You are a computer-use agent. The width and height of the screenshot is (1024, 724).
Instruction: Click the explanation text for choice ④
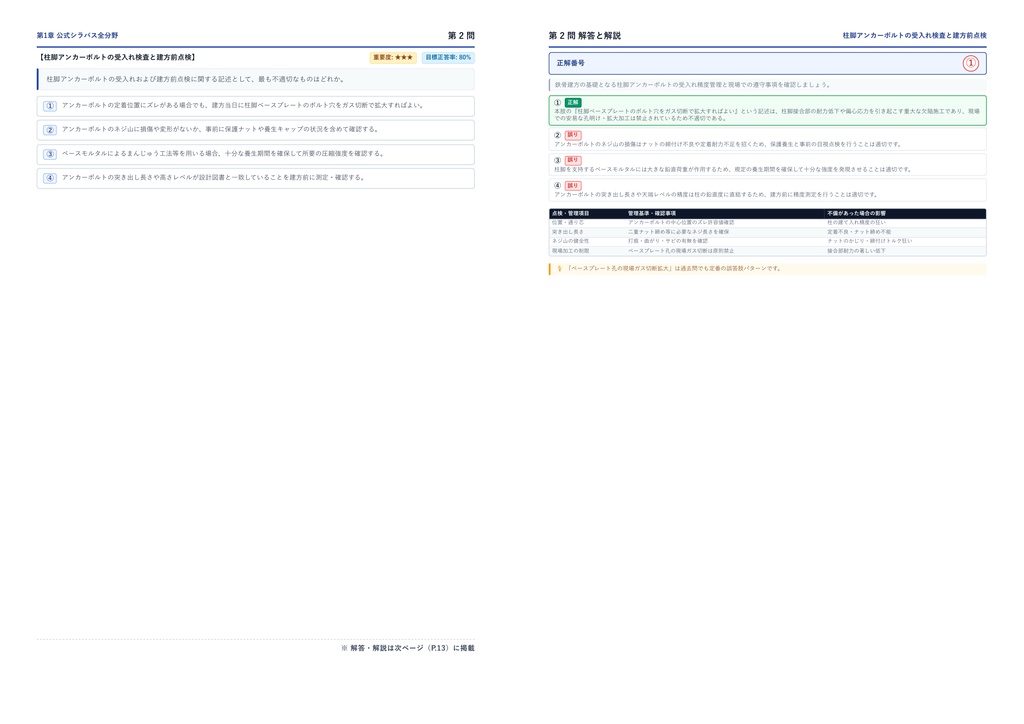point(716,195)
